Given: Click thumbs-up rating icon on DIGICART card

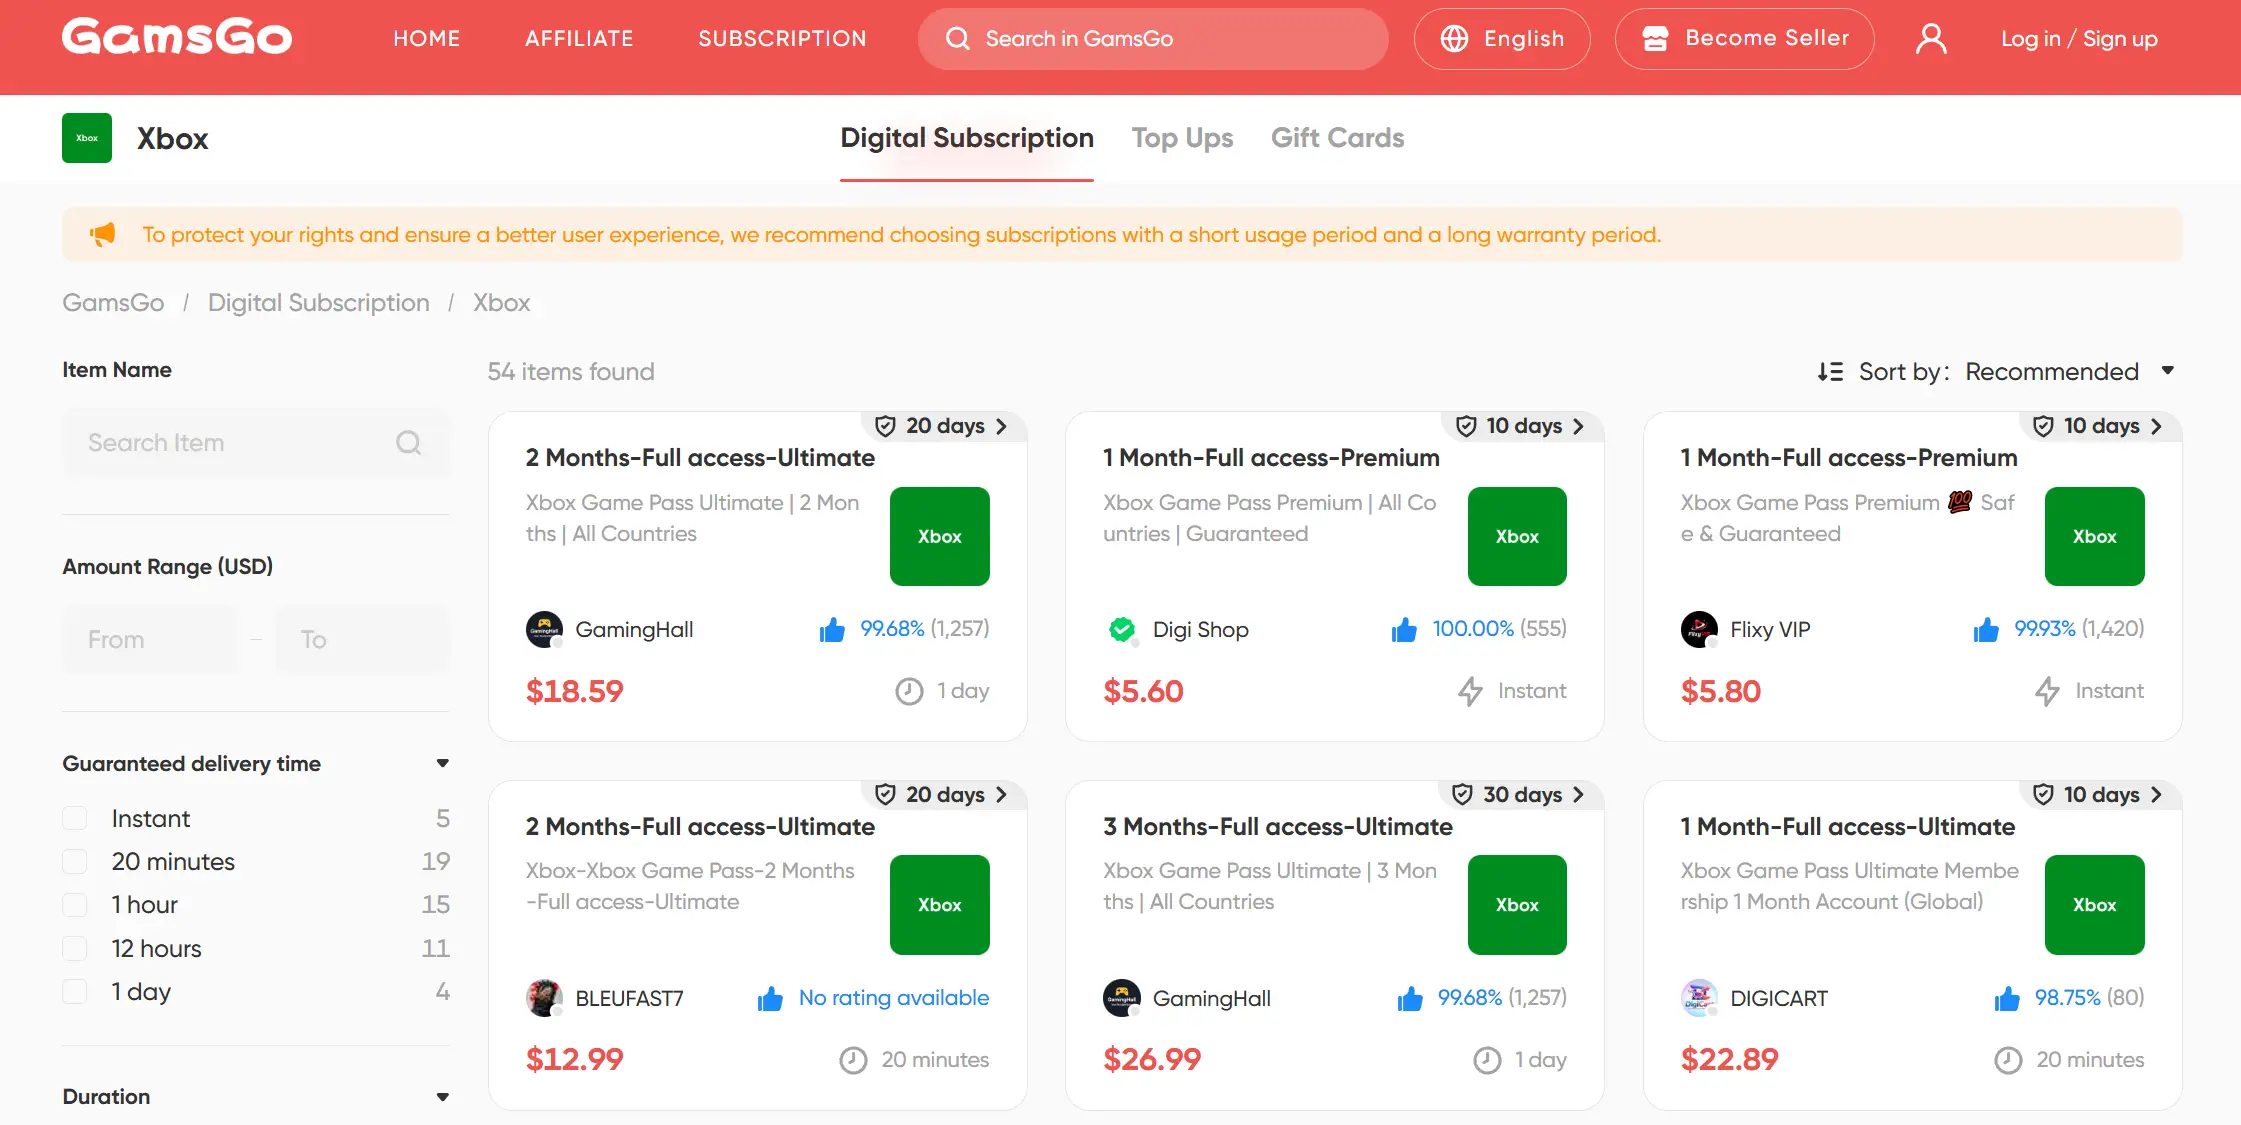Looking at the screenshot, I should 2007,998.
